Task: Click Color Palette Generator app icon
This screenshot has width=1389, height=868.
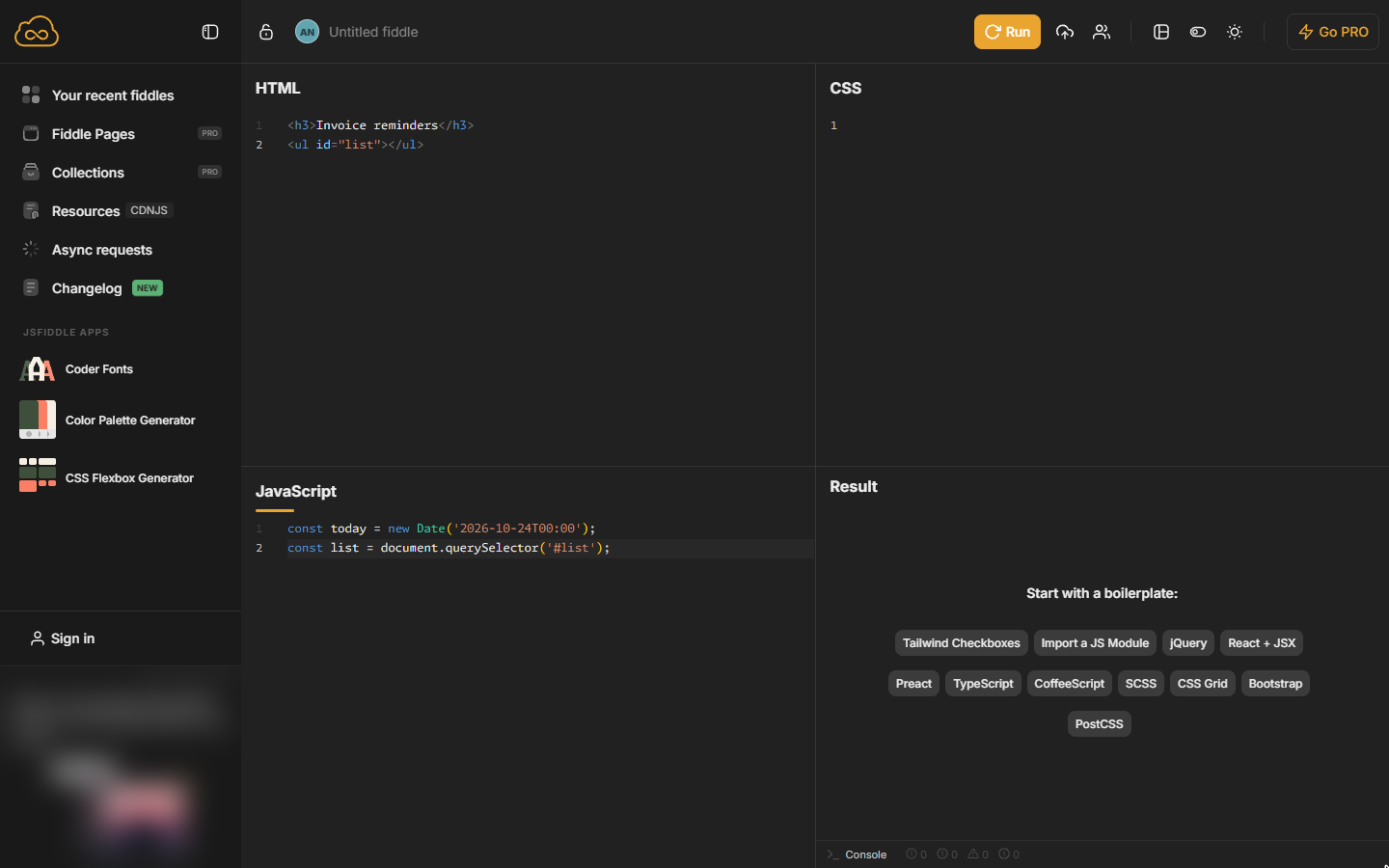Action: [37, 420]
